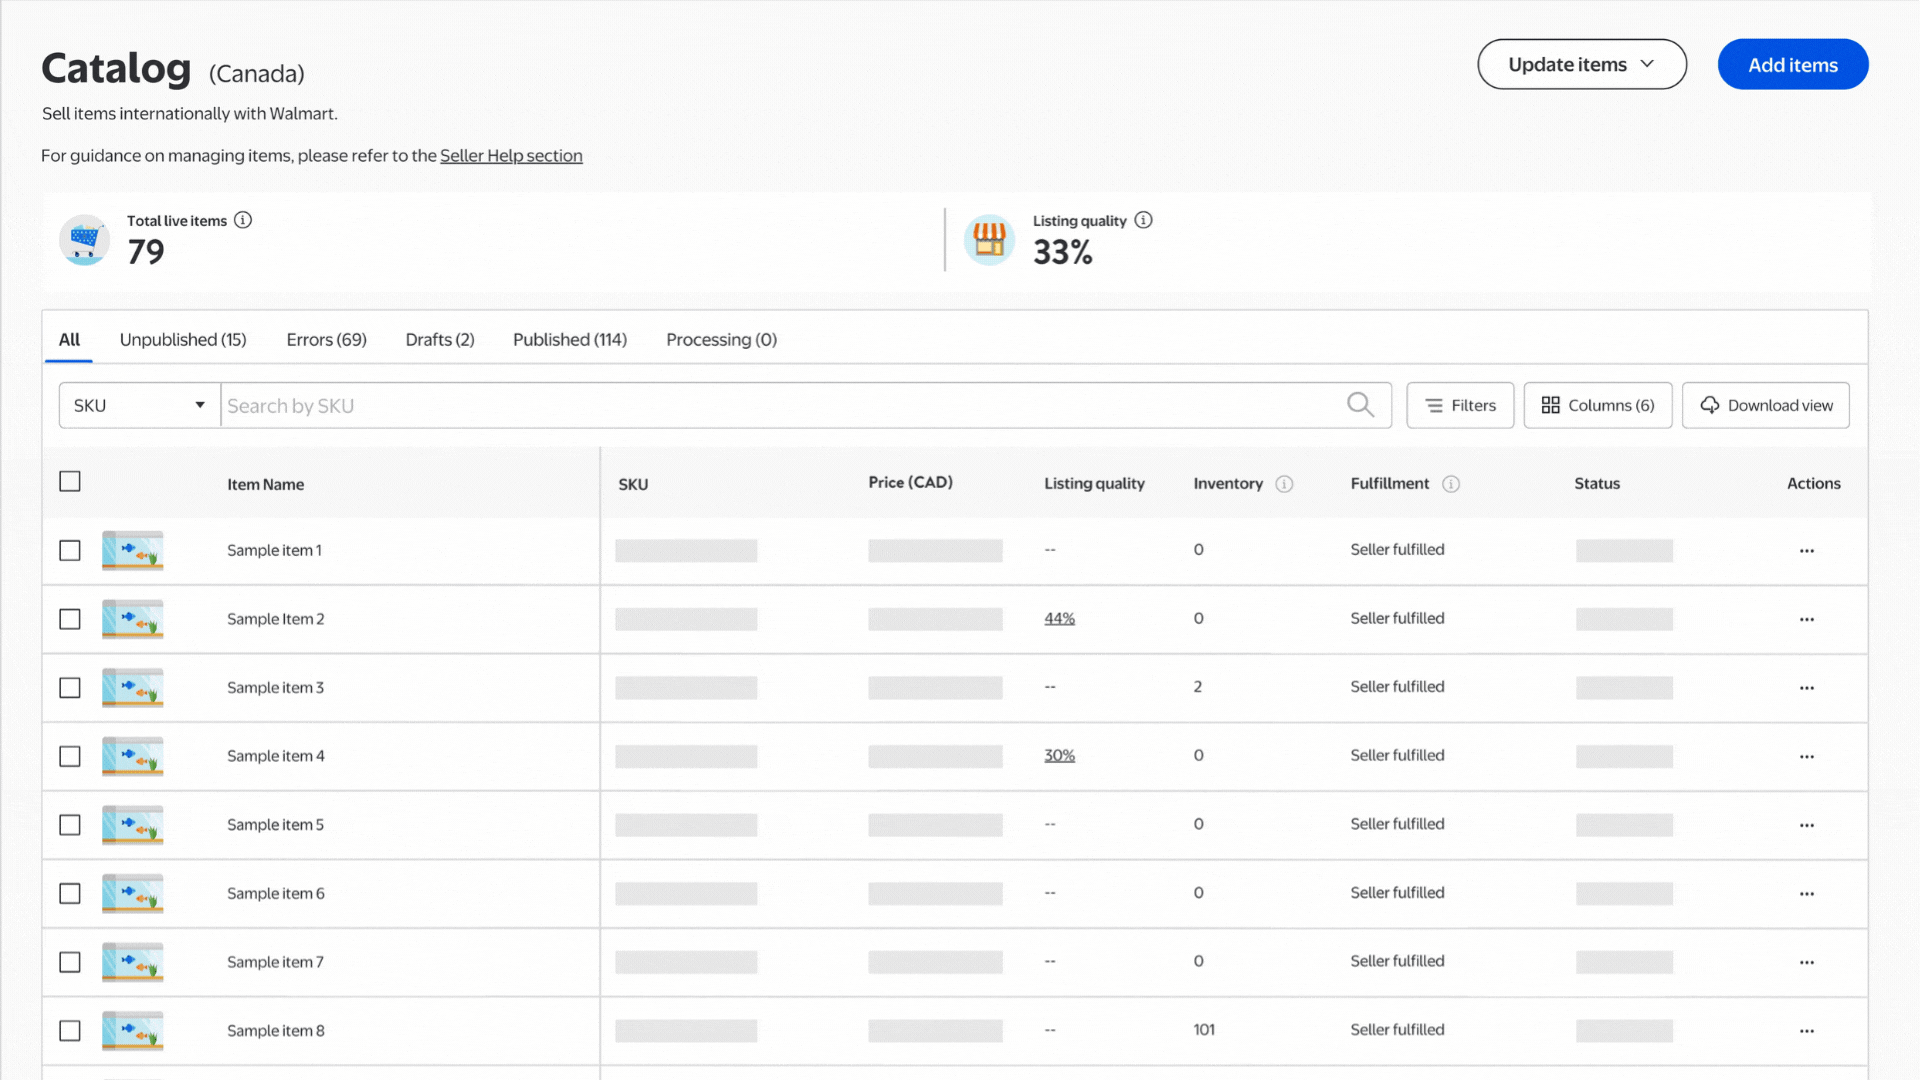Switch to the Errors (69) tab

326,340
